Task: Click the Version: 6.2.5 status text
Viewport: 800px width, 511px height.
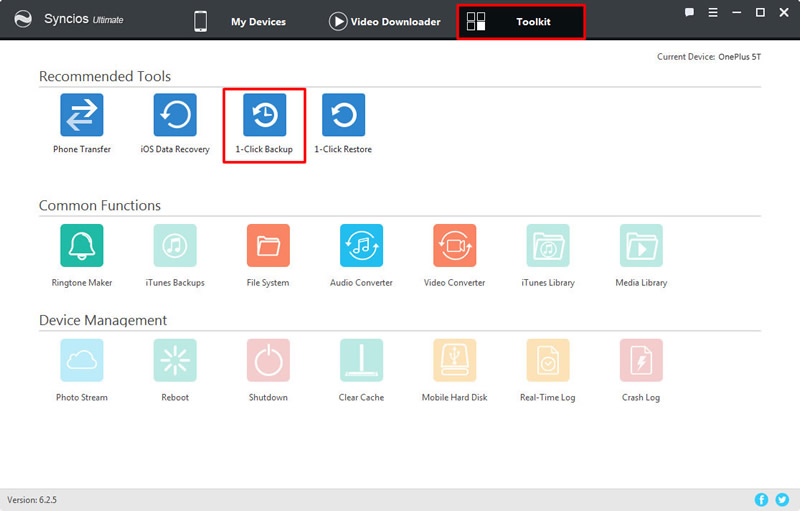Action: click(x=32, y=500)
